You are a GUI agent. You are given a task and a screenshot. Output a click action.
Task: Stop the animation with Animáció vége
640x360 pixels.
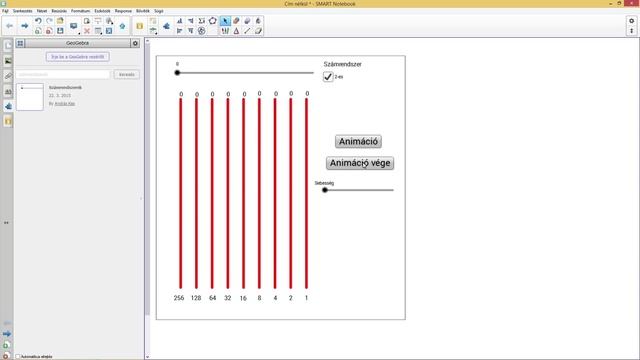(360, 163)
